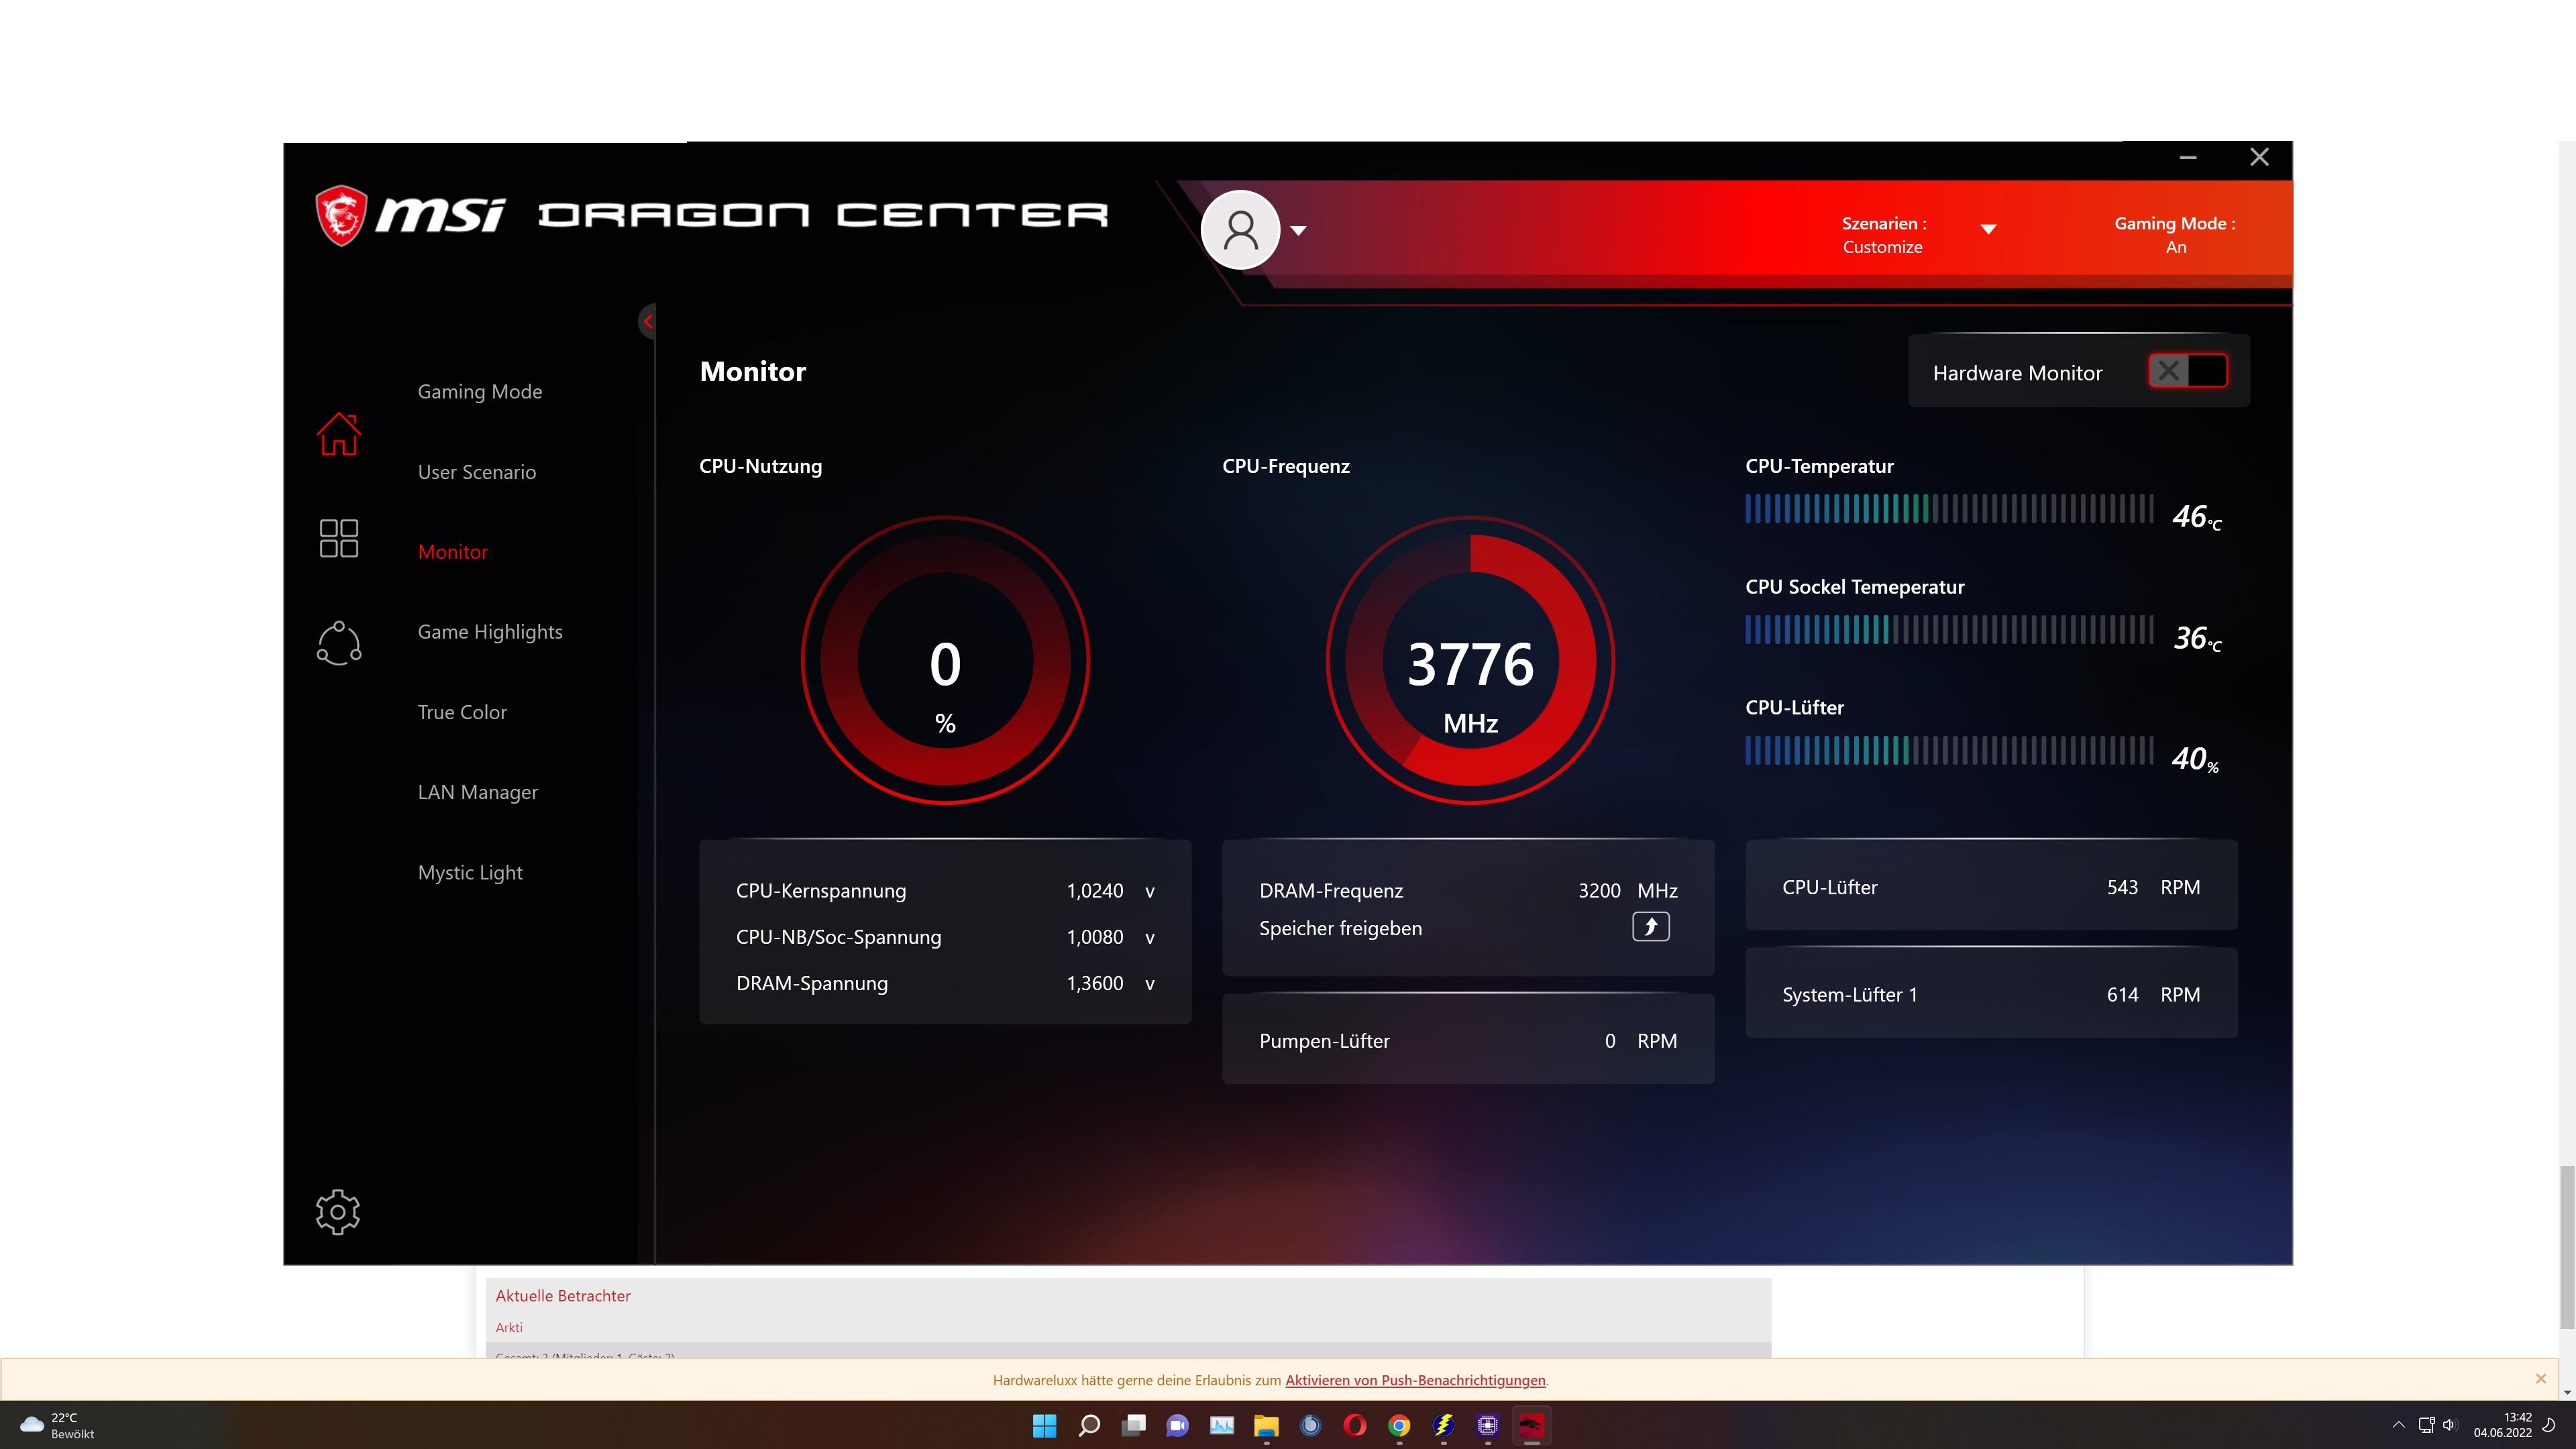This screenshot has width=2576, height=1449.
Task: Select User Scenario menu item
Action: (x=477, y=472)
